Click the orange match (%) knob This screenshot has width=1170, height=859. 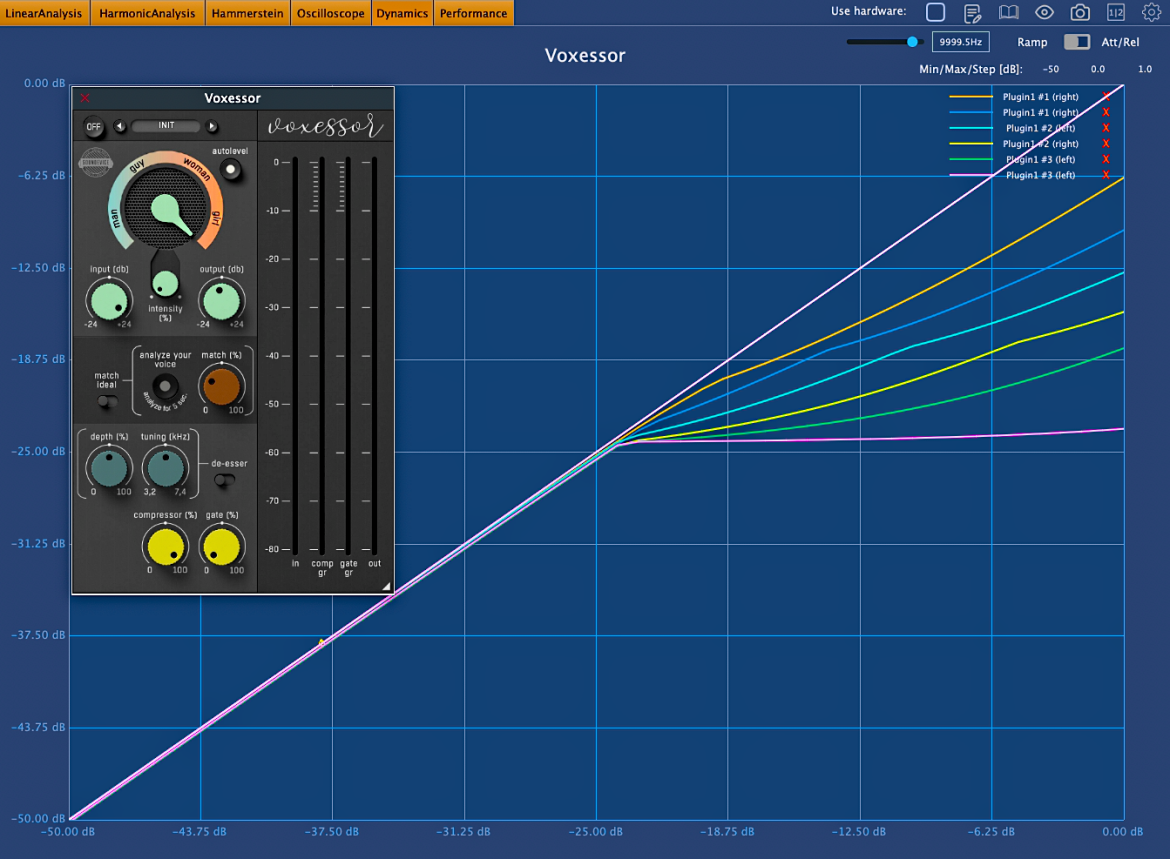point(222,387)
